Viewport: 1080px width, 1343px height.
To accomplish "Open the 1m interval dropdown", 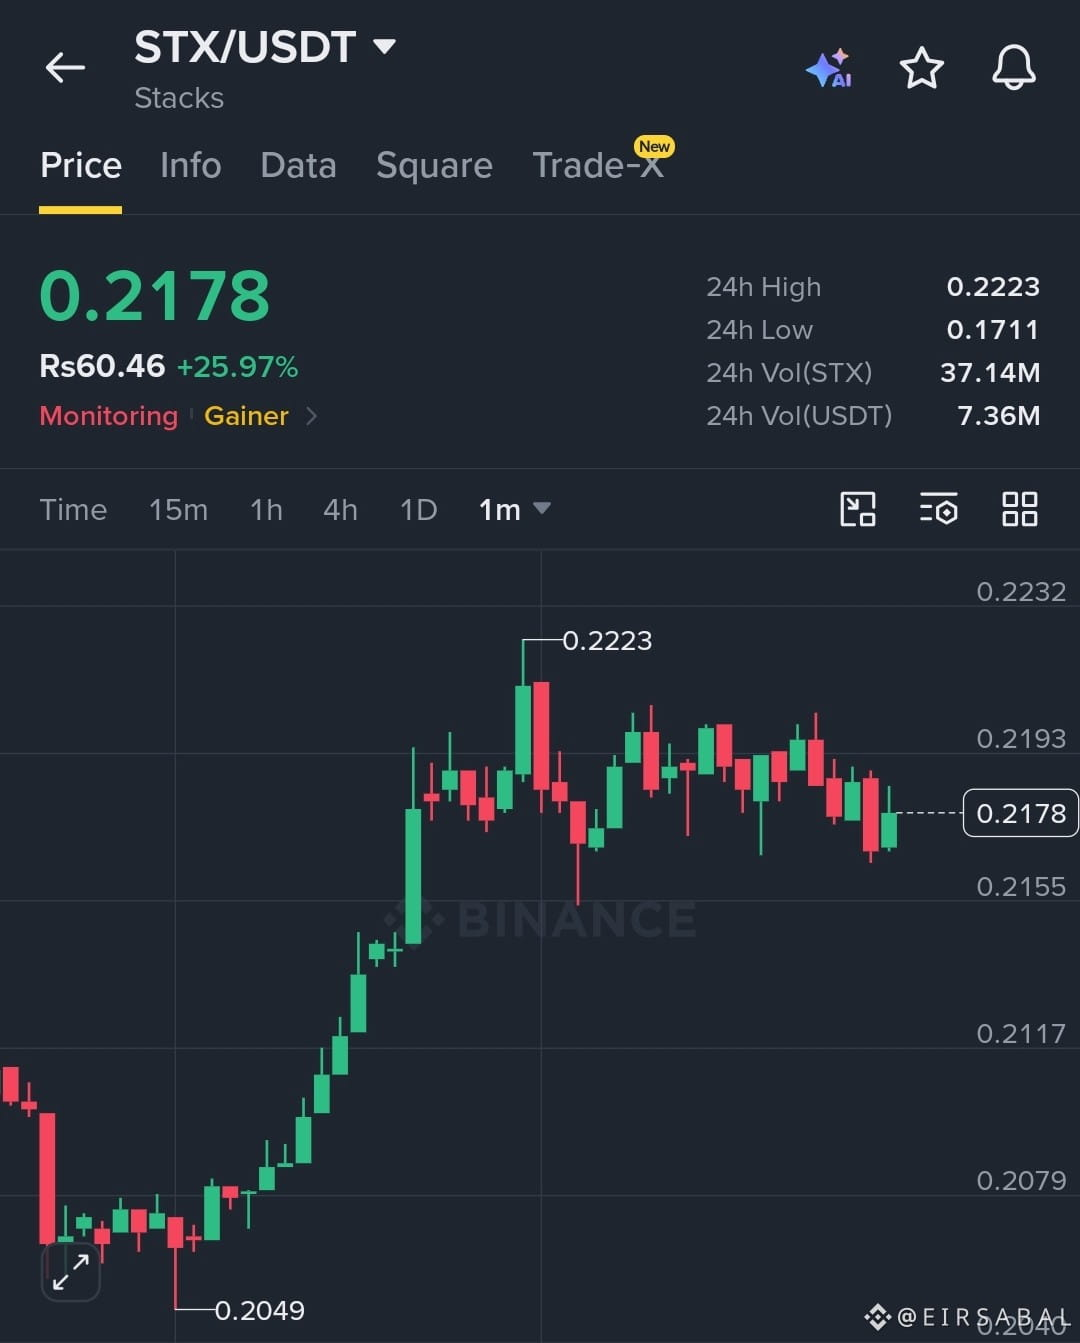I will point(514,510).
